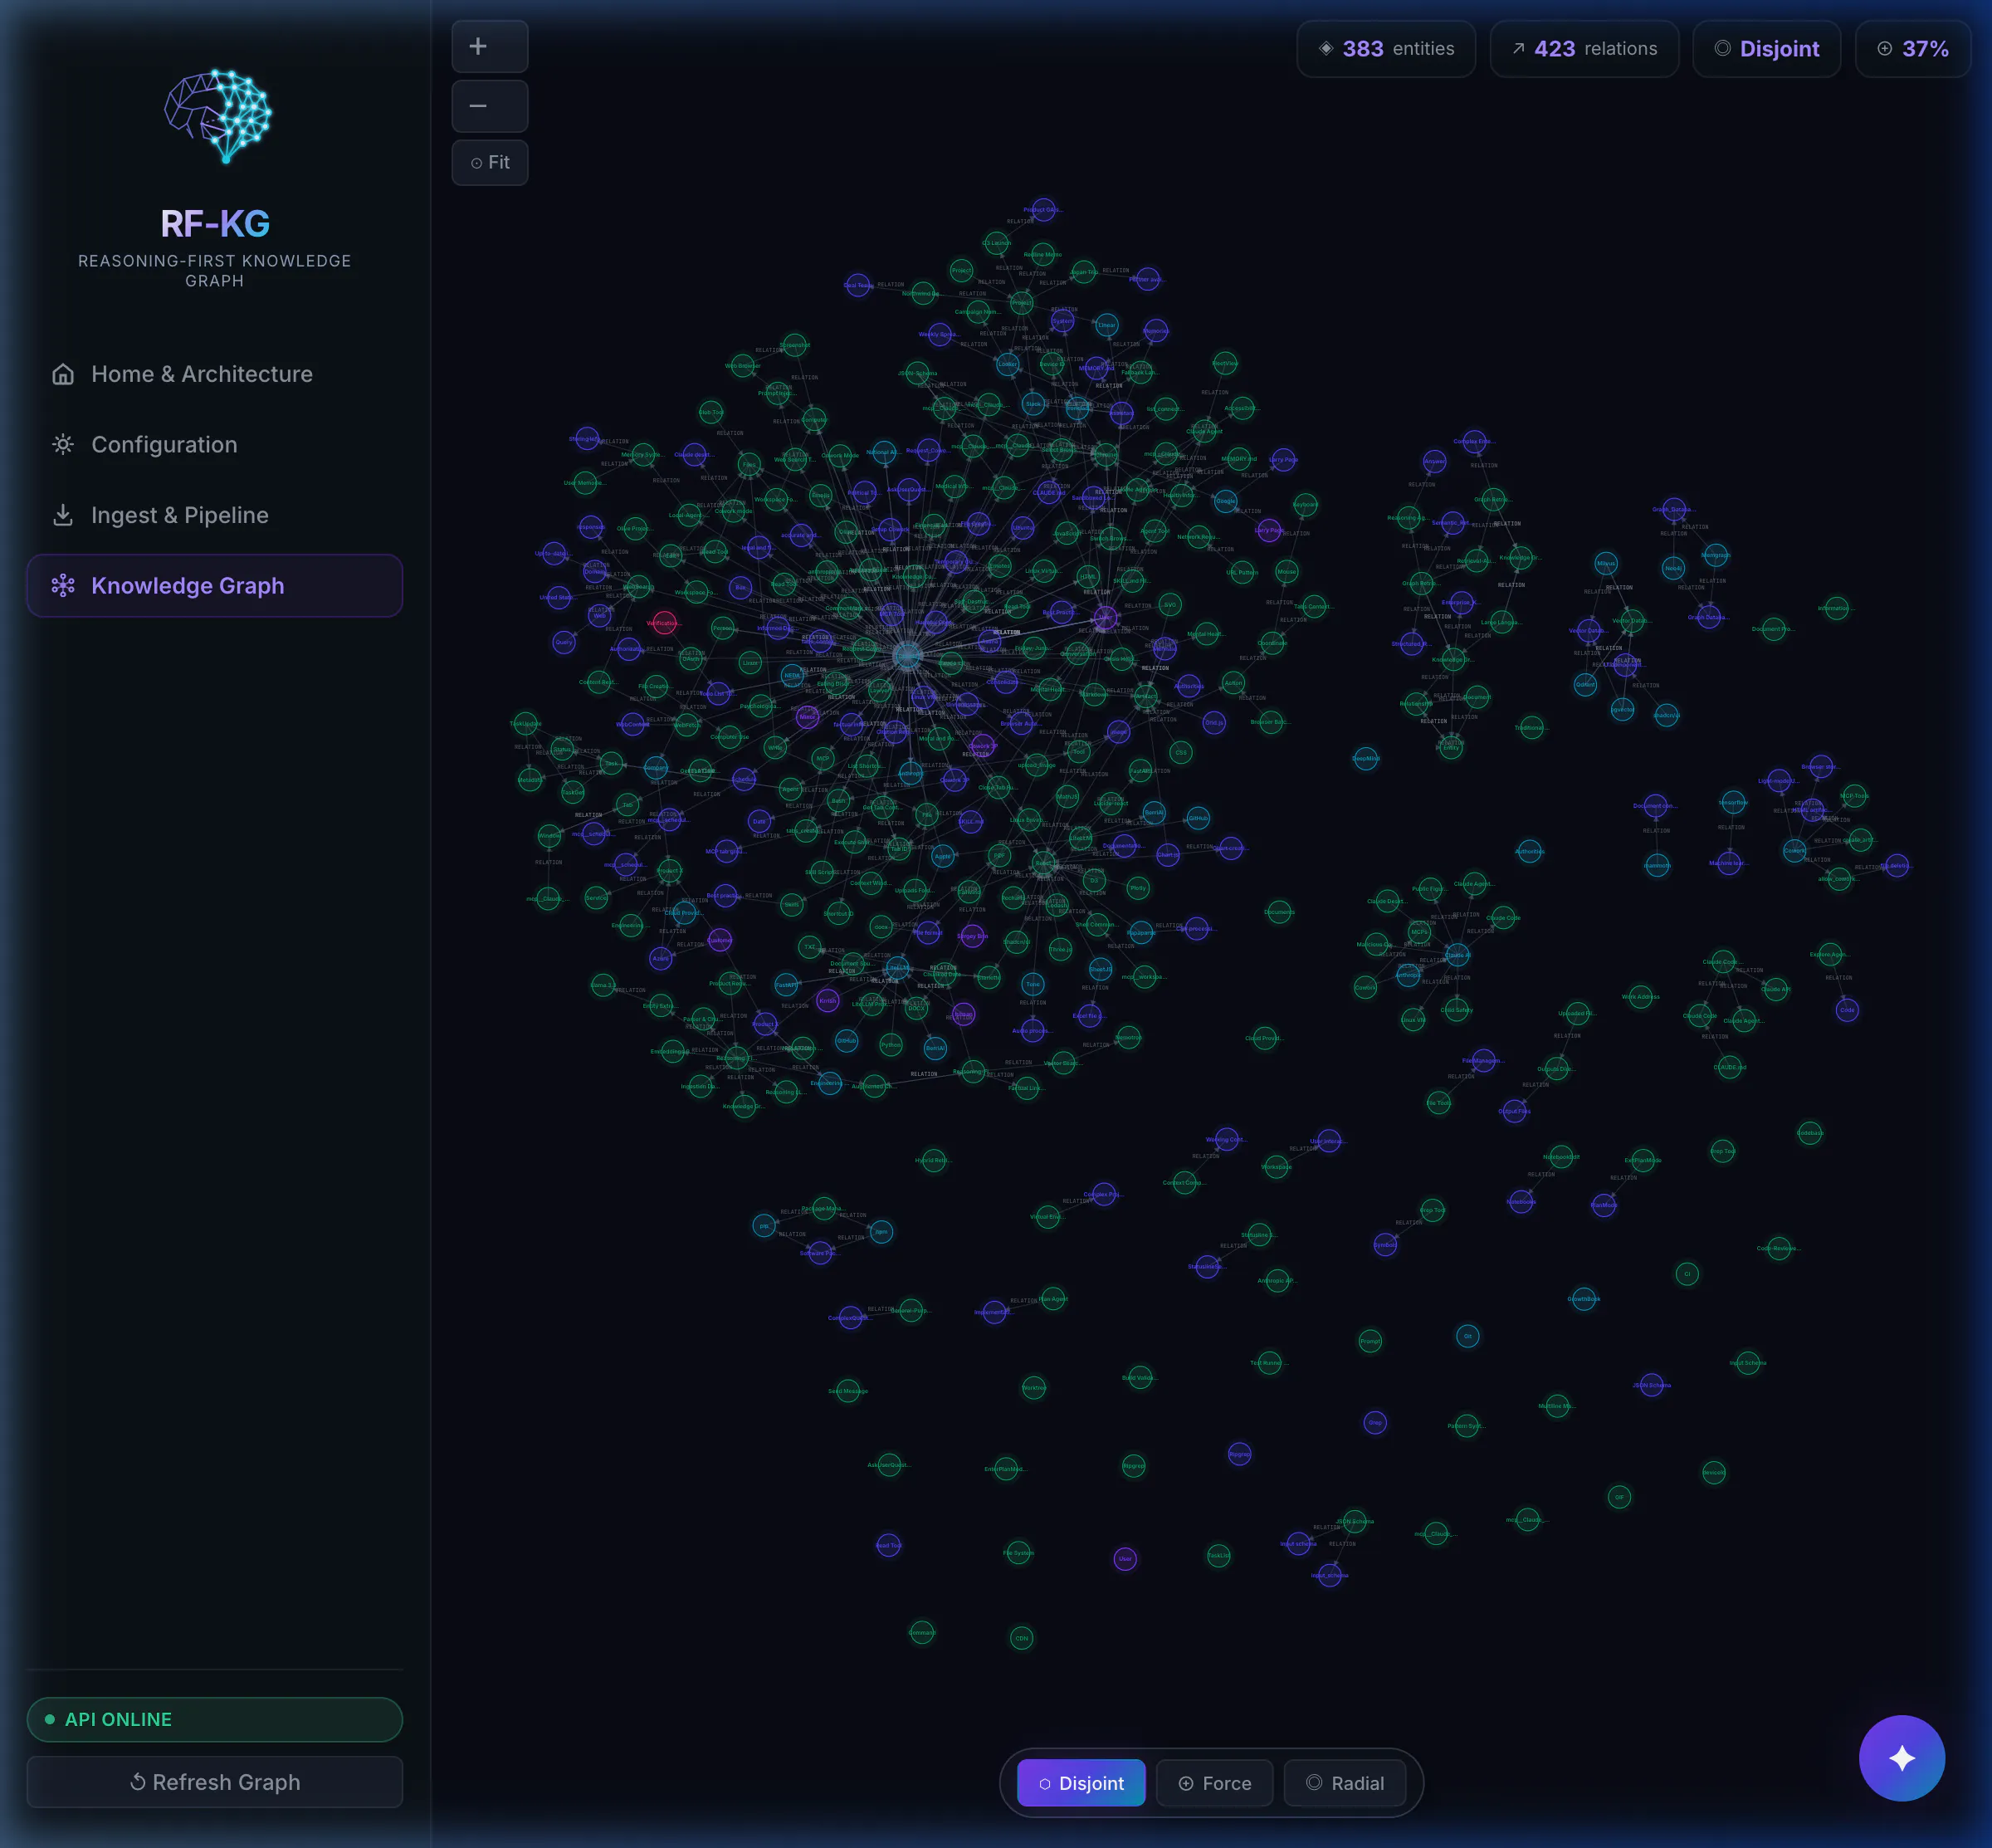The width and height of the screenshot is (1992, 1848).
Task: Select the DeviceId node
Action: pyautogui.click(x=1713, y=1472)
